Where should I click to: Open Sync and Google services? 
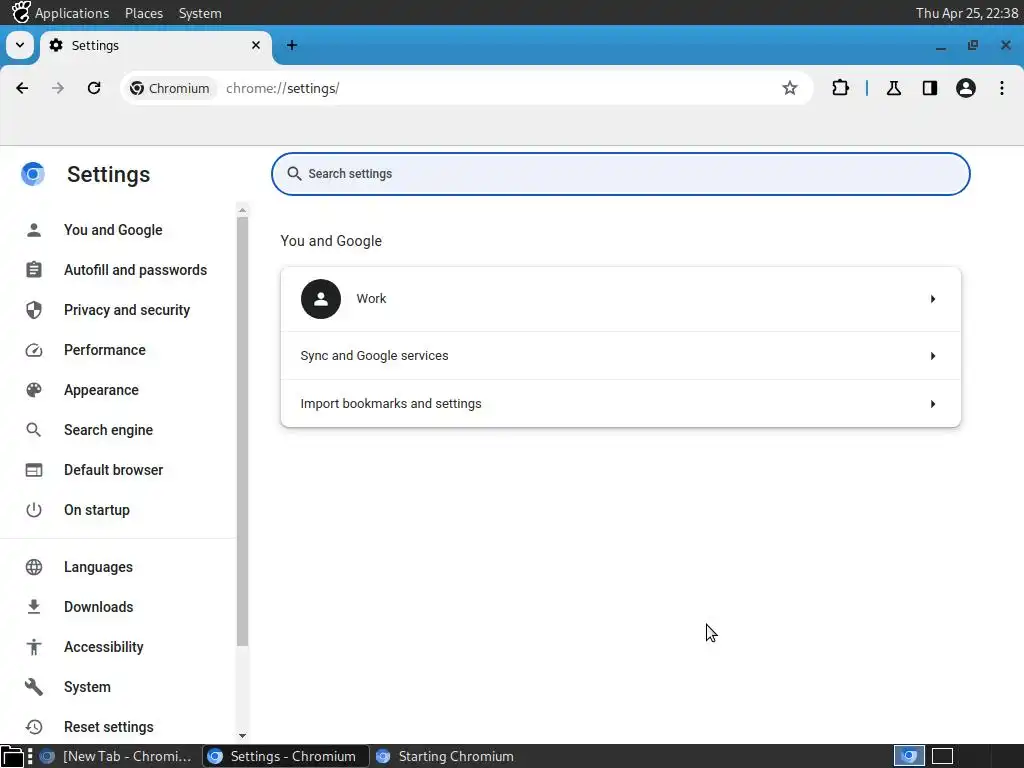point(620,356)
